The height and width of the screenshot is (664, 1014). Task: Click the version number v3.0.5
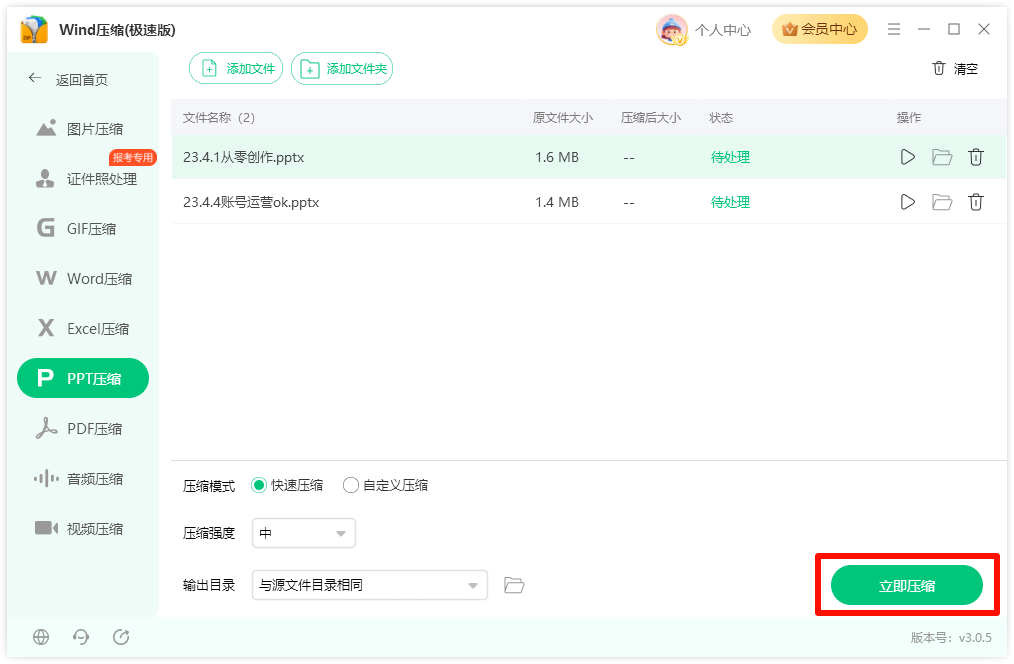[975, 637]
